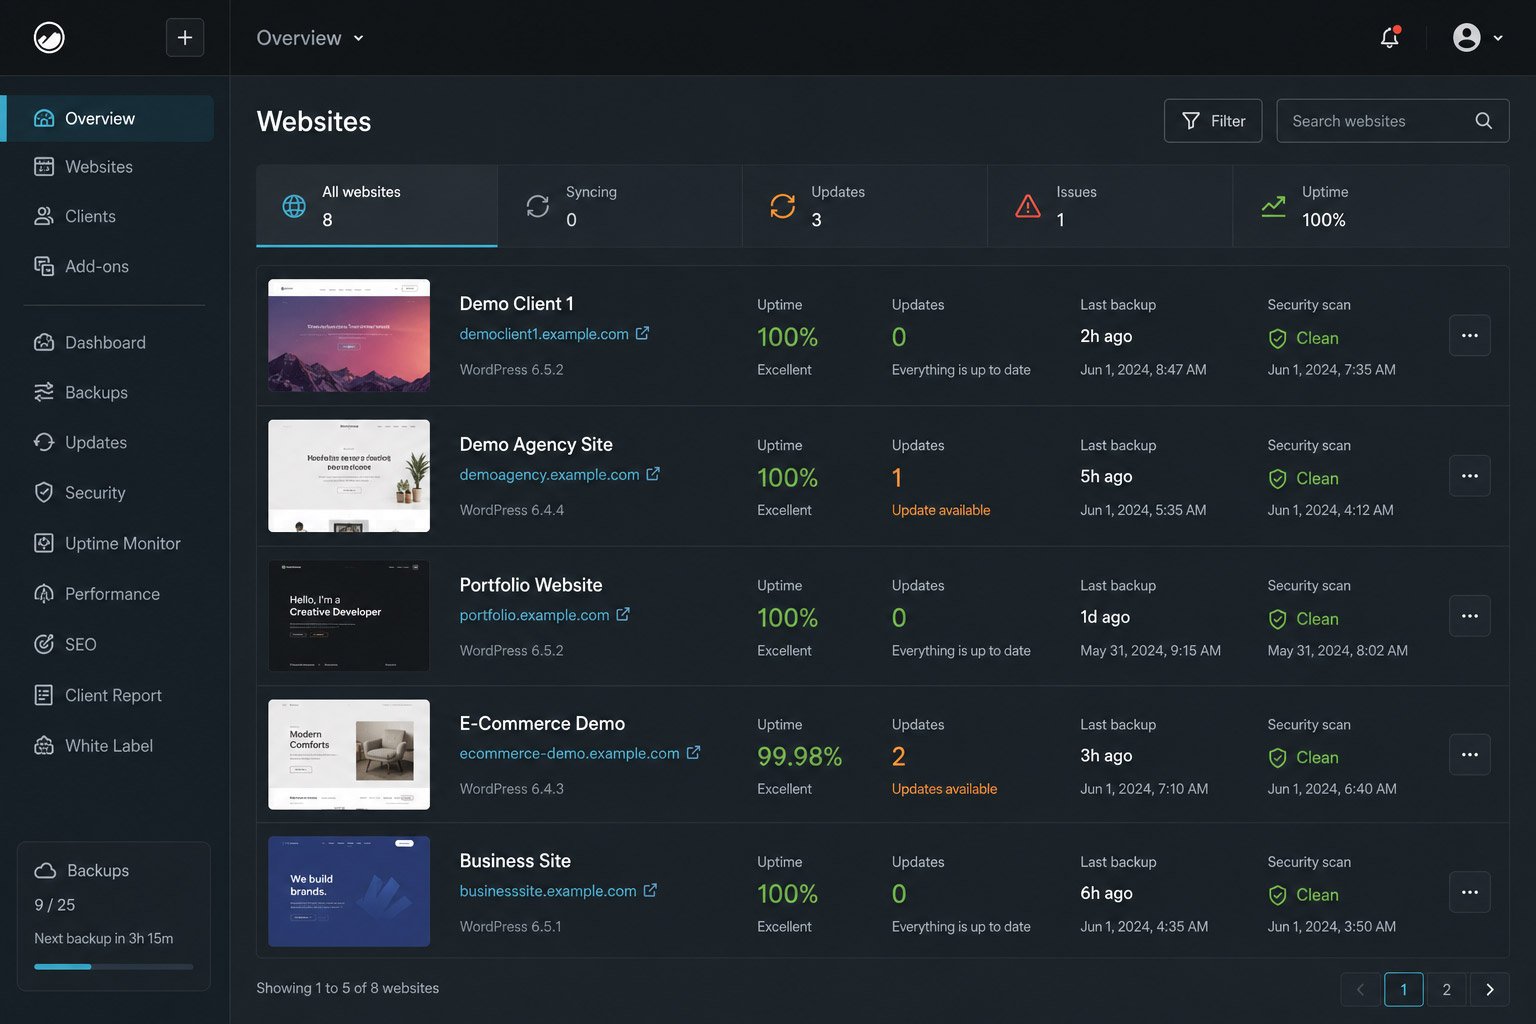The width and height of the screenshot is (1536, 1024).
Task: Click Clean shield icon for Portfolio Website
Action: [1277, 619]
